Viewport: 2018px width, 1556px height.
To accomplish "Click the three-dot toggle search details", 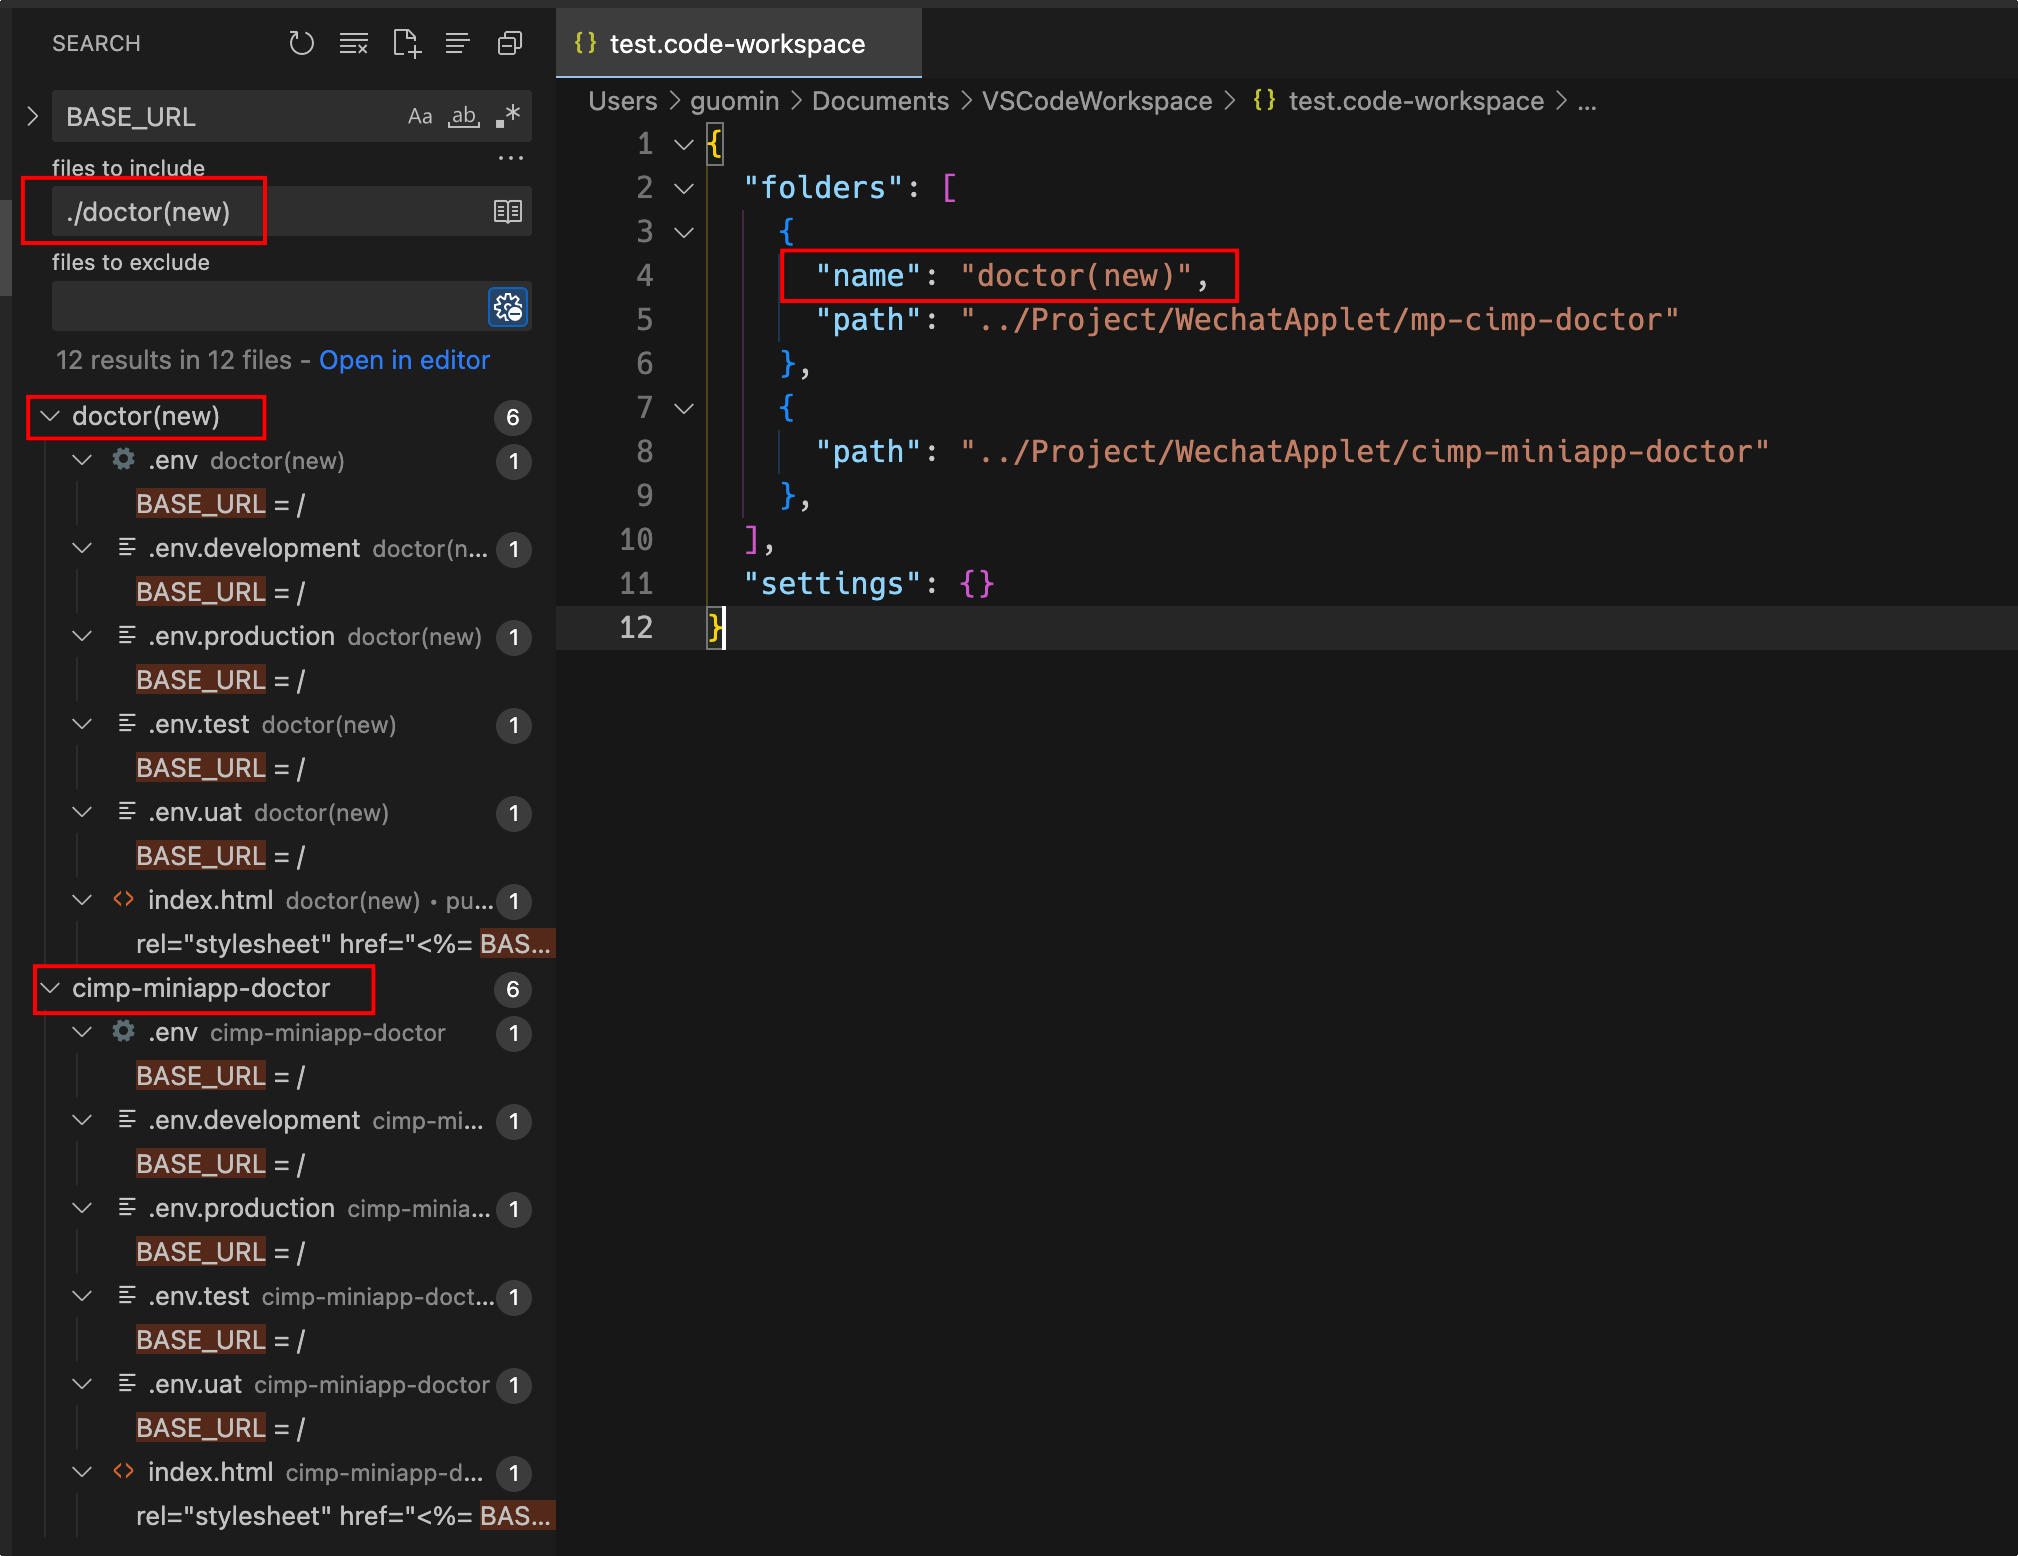I will click(510, 158).
